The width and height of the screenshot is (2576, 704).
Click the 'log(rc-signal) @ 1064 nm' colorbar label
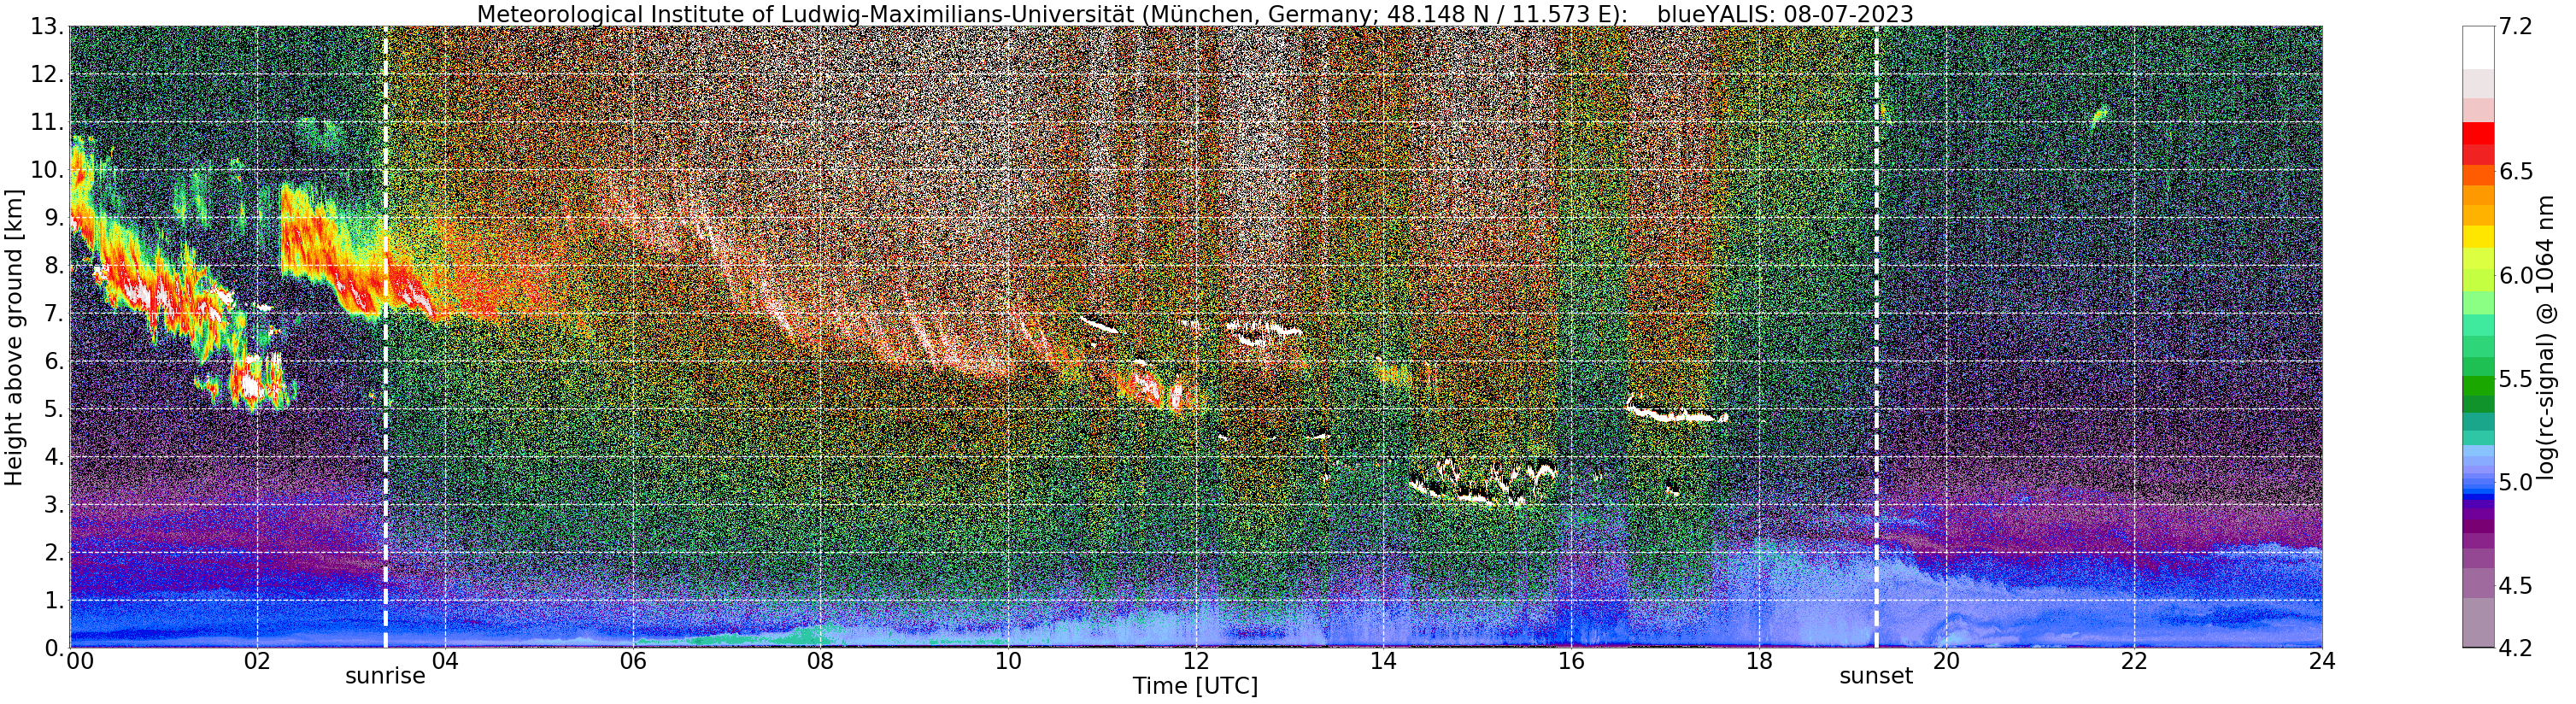coord(2548,337)
